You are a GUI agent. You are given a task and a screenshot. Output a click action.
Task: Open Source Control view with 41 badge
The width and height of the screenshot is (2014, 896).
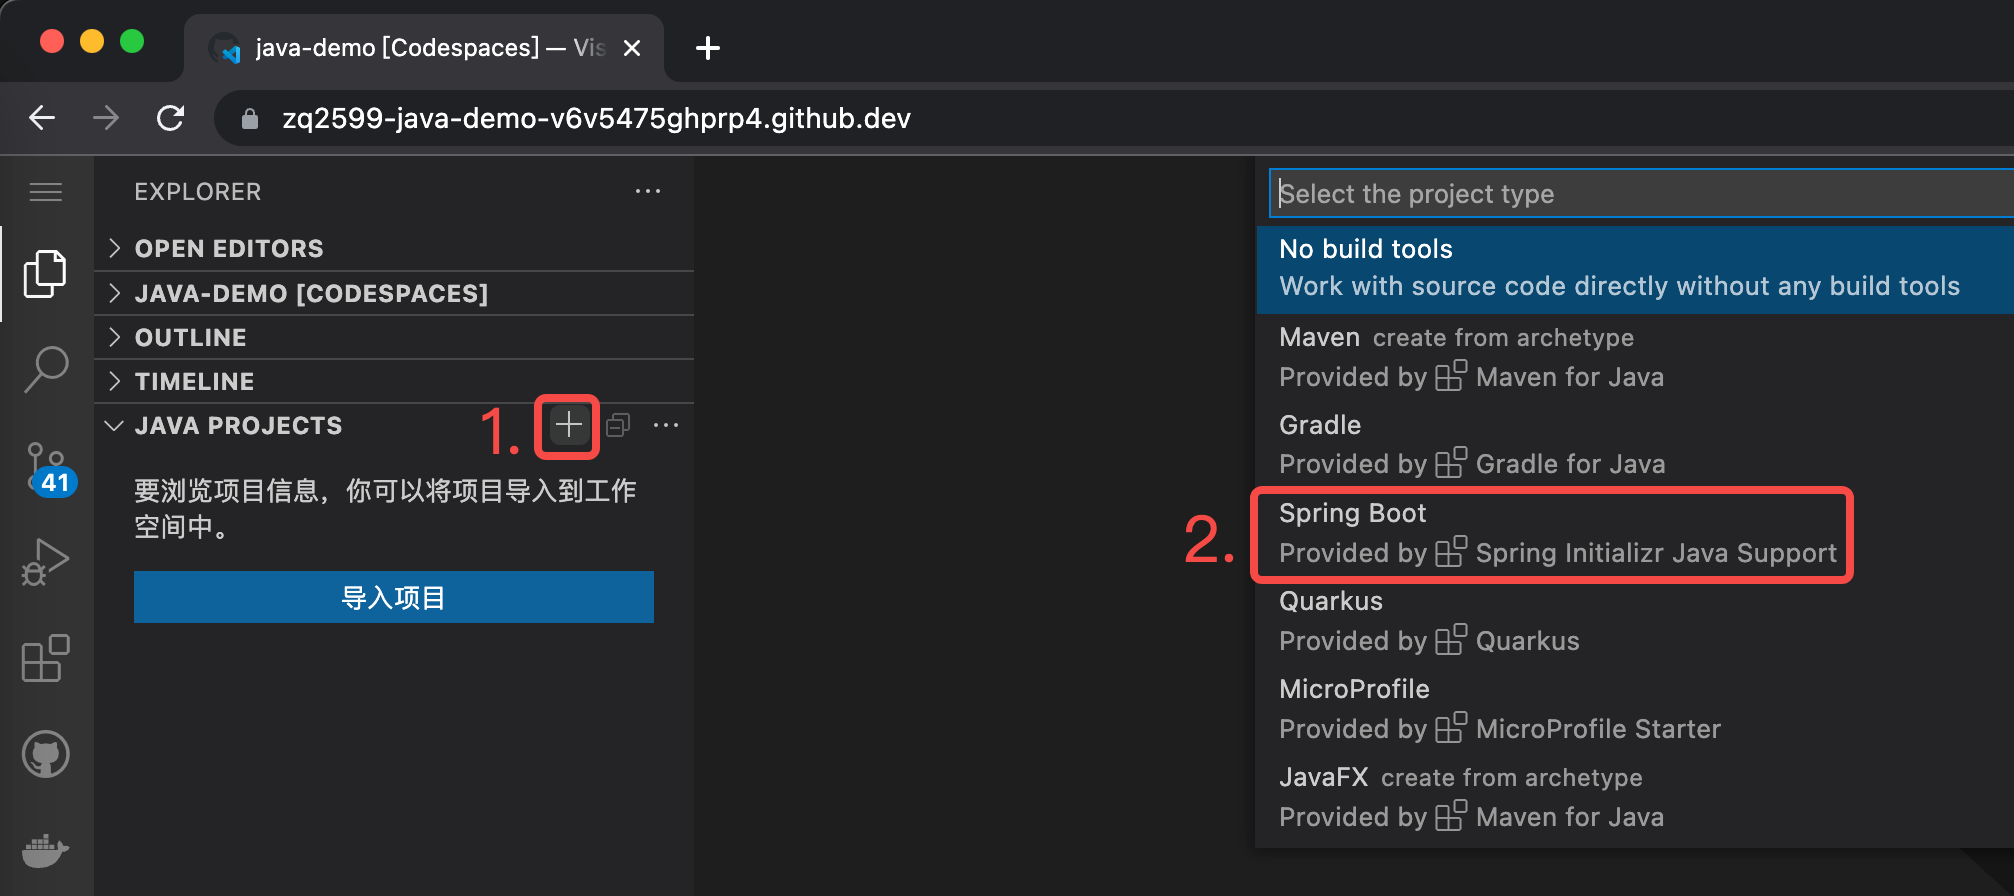point(50,468)
